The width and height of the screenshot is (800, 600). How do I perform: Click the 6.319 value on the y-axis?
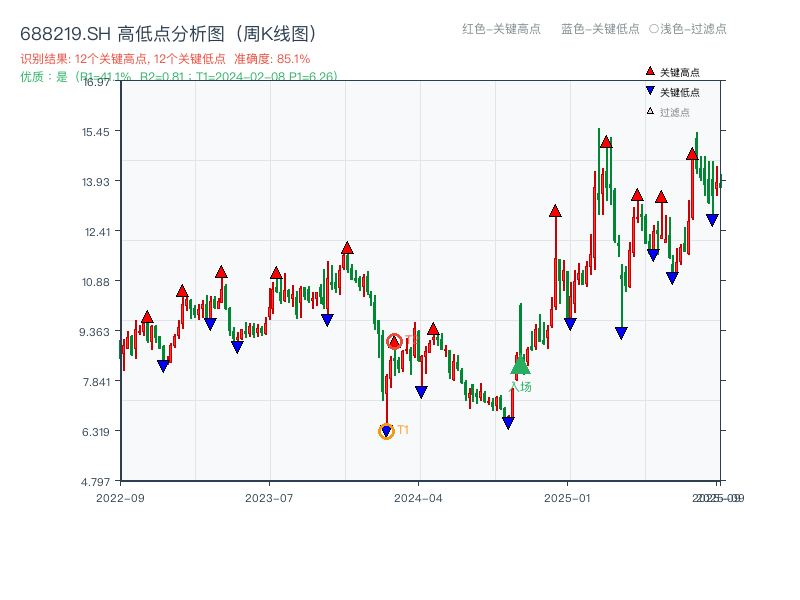[97, 433]
